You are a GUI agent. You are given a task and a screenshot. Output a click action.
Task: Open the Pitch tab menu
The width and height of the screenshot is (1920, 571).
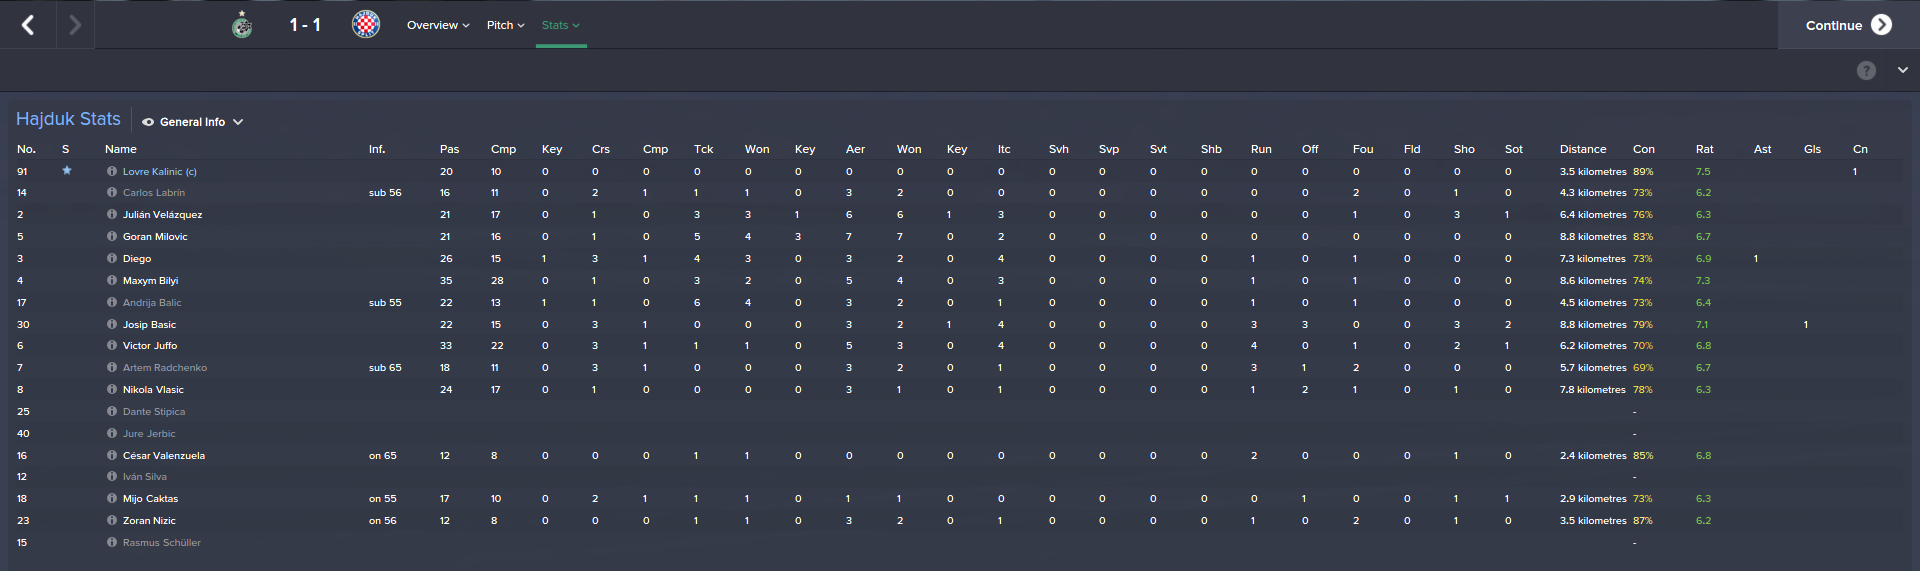[505, 25]
